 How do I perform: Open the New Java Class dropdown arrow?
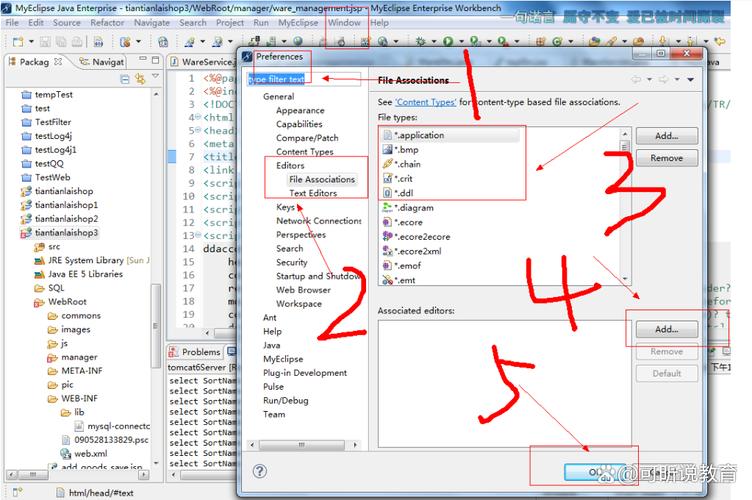[571, 42]
